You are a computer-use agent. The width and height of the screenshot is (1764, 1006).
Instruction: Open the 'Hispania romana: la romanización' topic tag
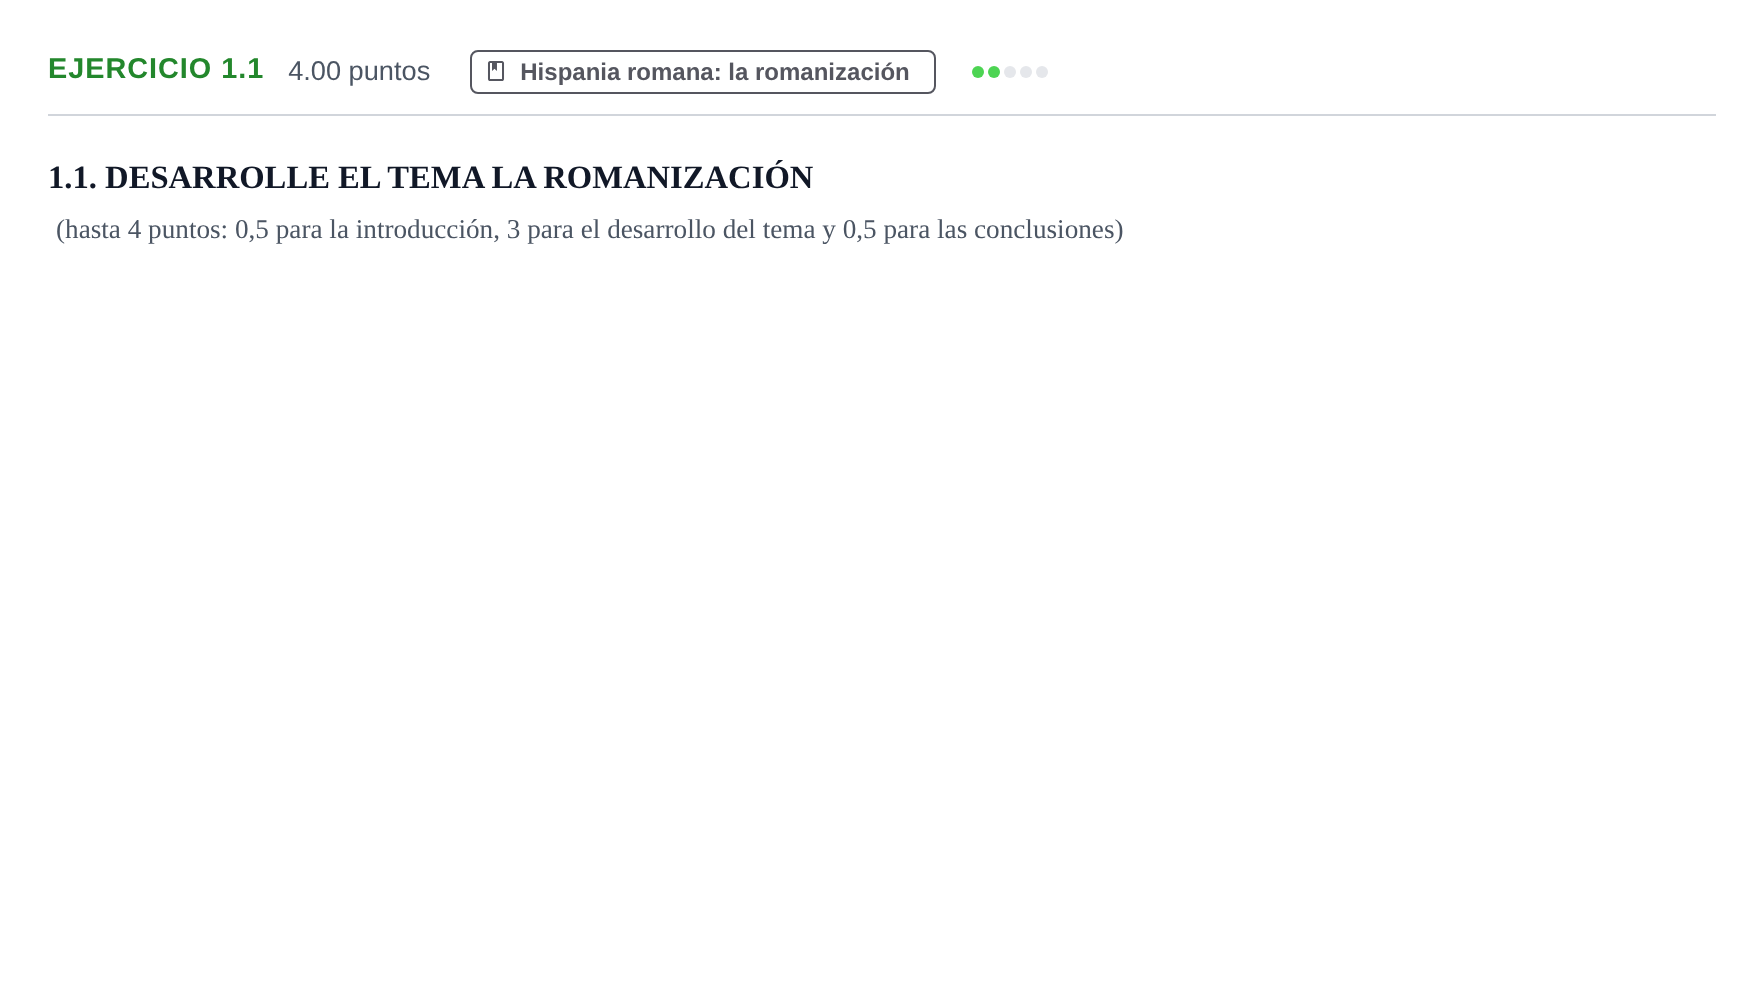point(703,72)
